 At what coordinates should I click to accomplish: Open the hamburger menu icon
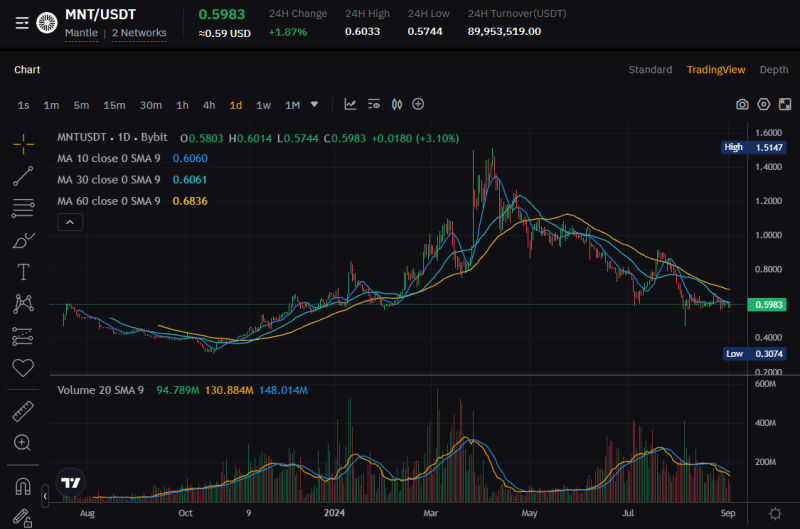[x=22, y=23]
